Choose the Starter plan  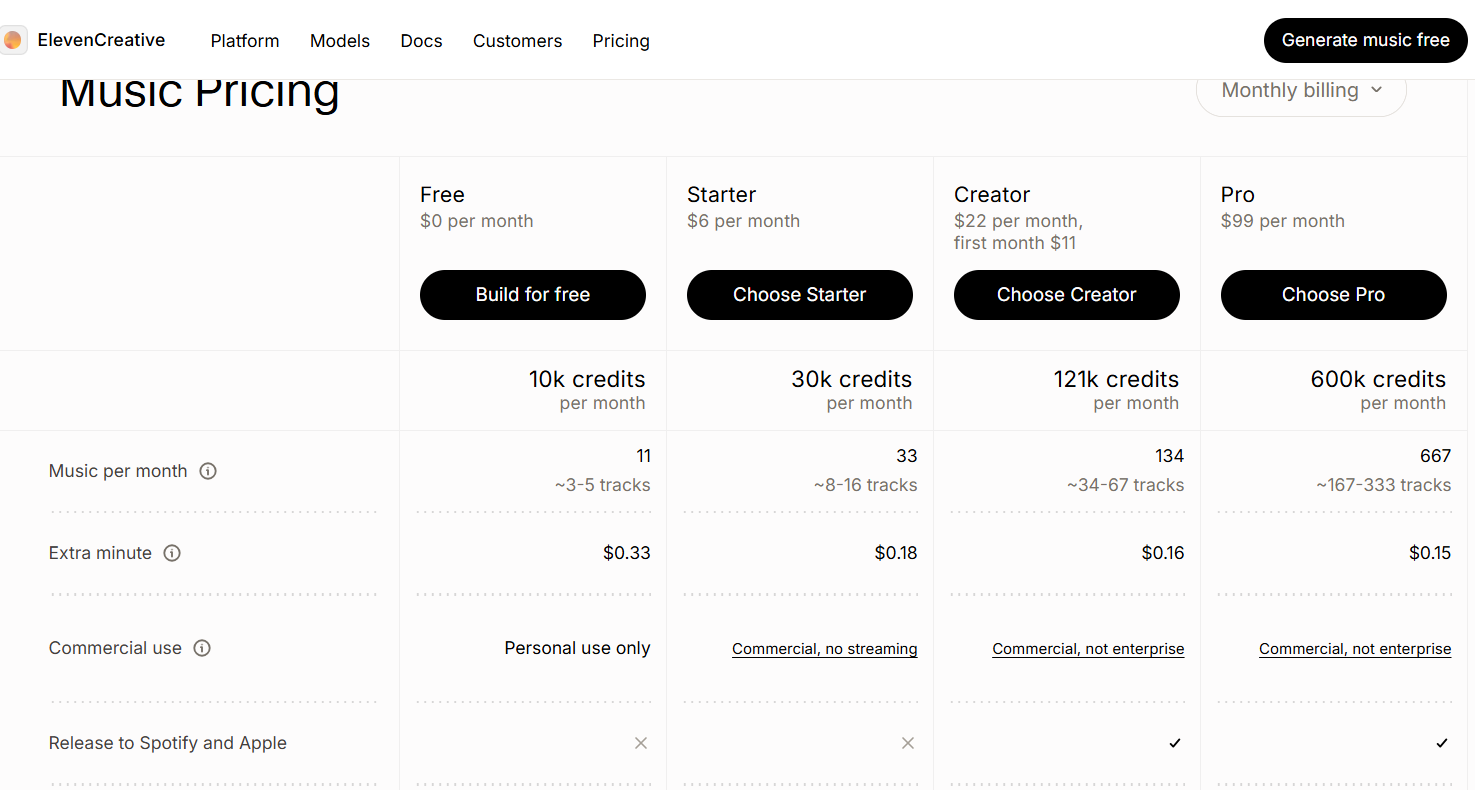coord(800,295)
